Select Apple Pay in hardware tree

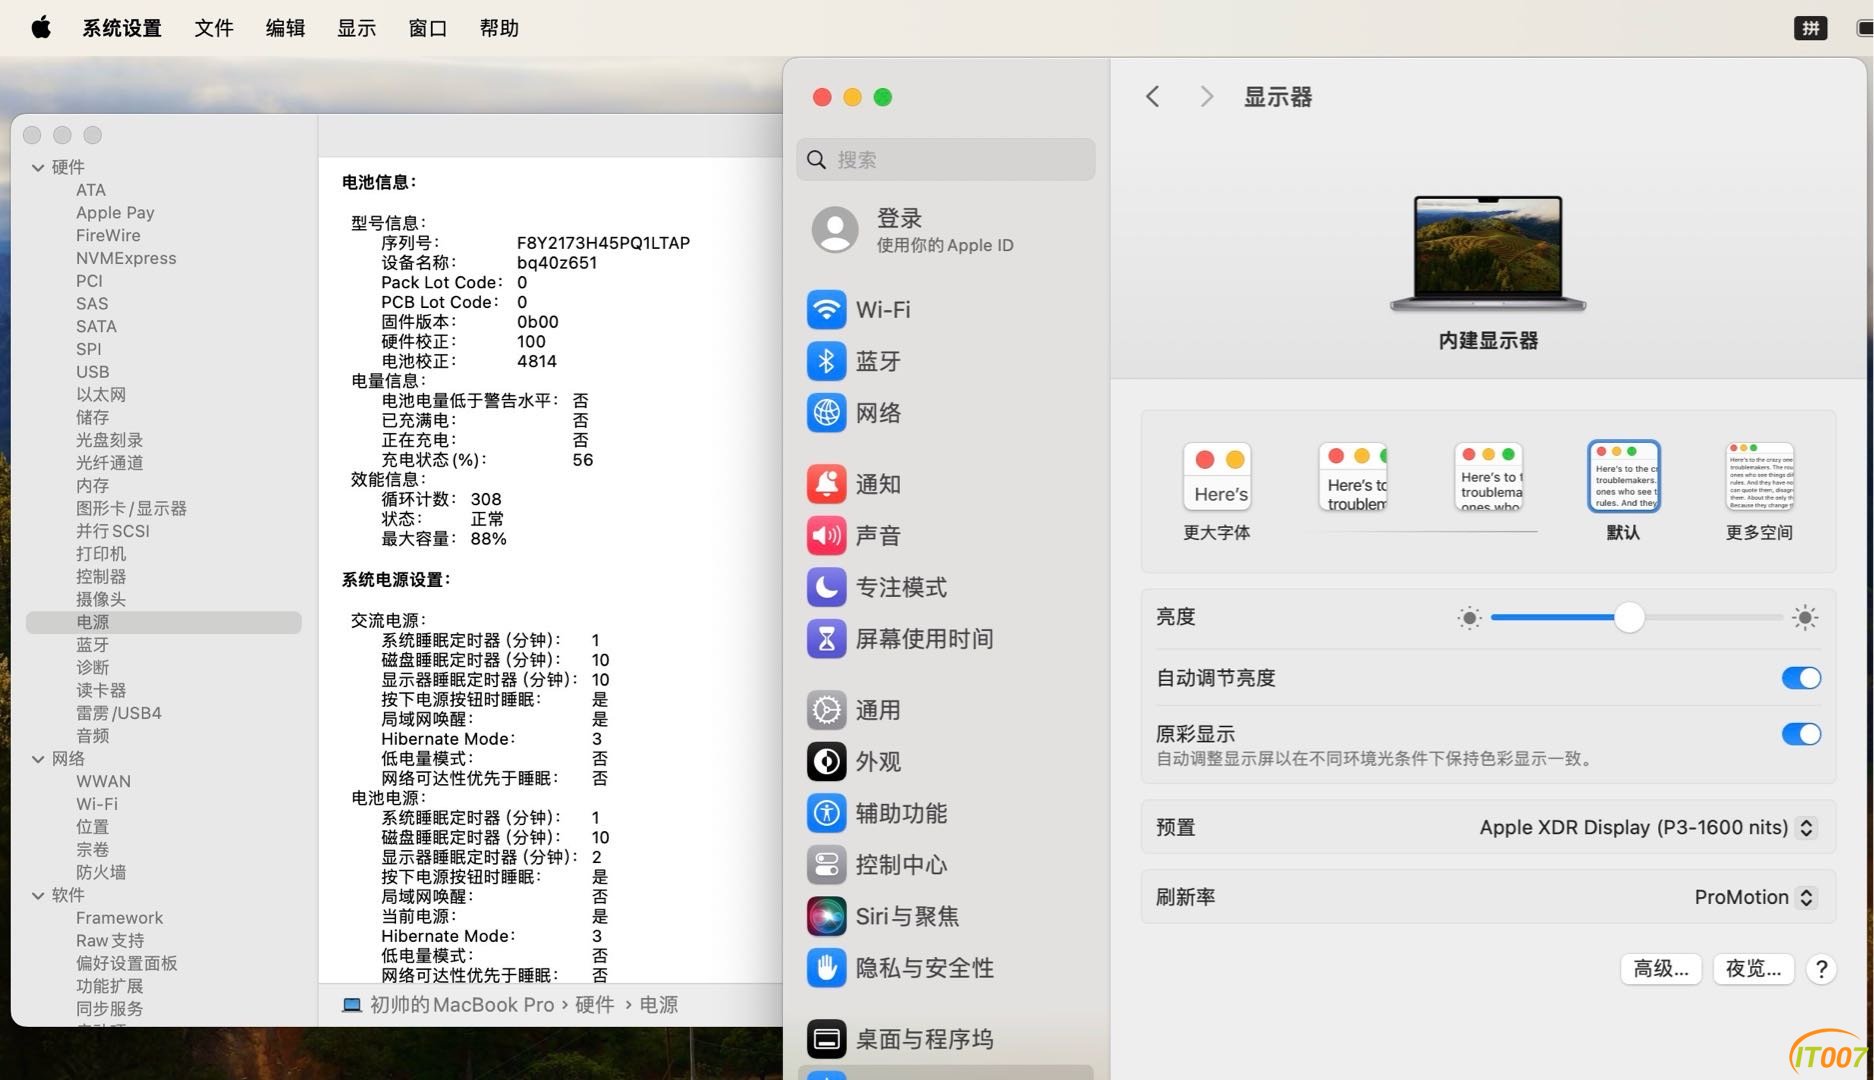(x=115, y=213)
